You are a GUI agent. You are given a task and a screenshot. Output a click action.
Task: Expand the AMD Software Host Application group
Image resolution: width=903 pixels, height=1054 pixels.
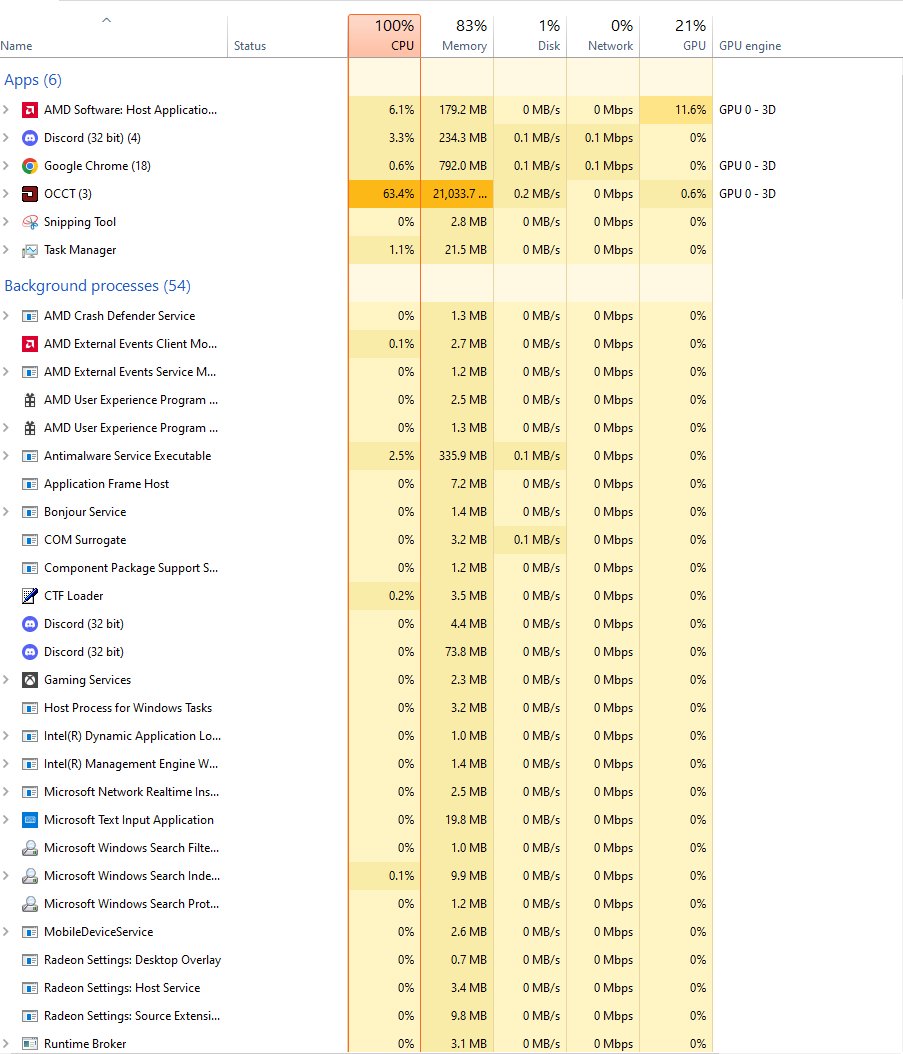click(6, 110)
